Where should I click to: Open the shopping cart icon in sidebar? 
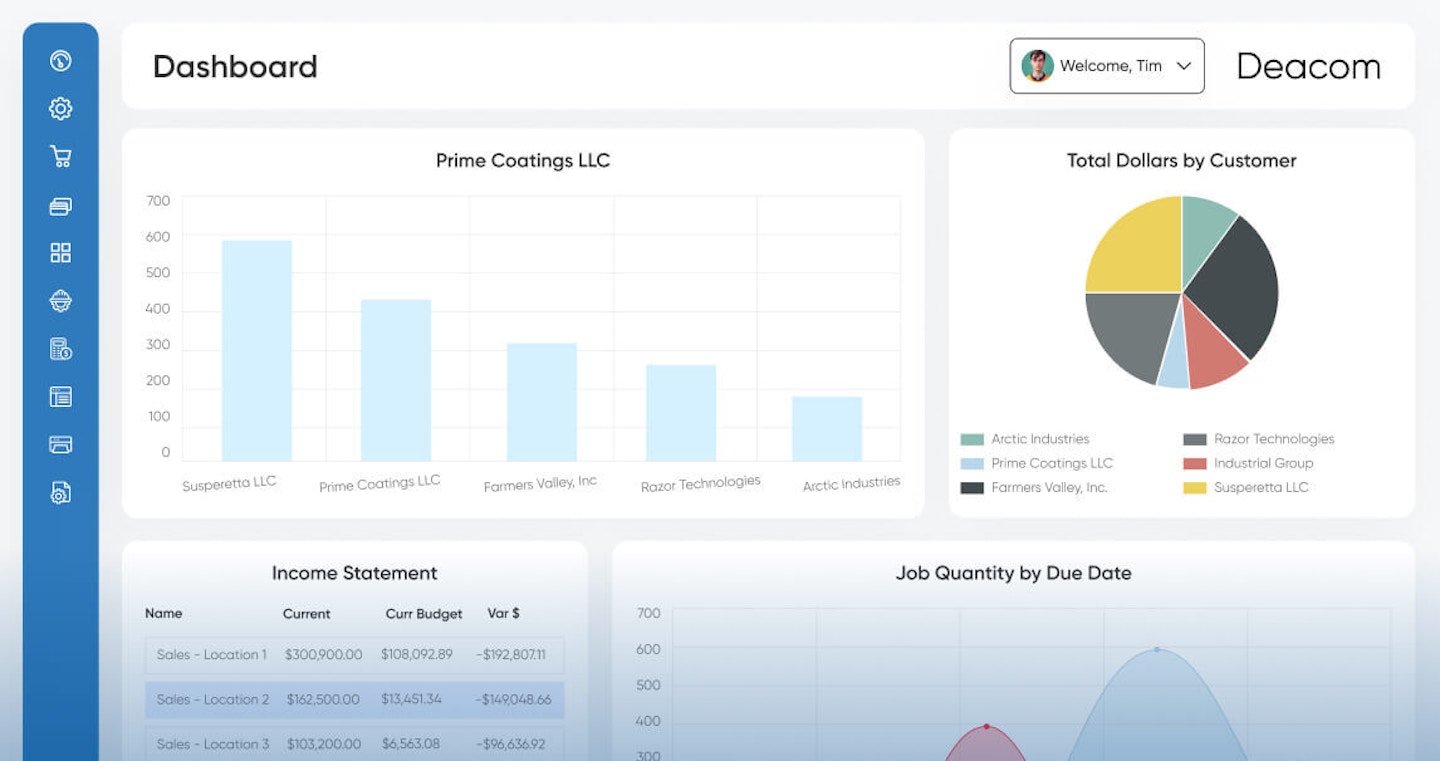[61, 157]
